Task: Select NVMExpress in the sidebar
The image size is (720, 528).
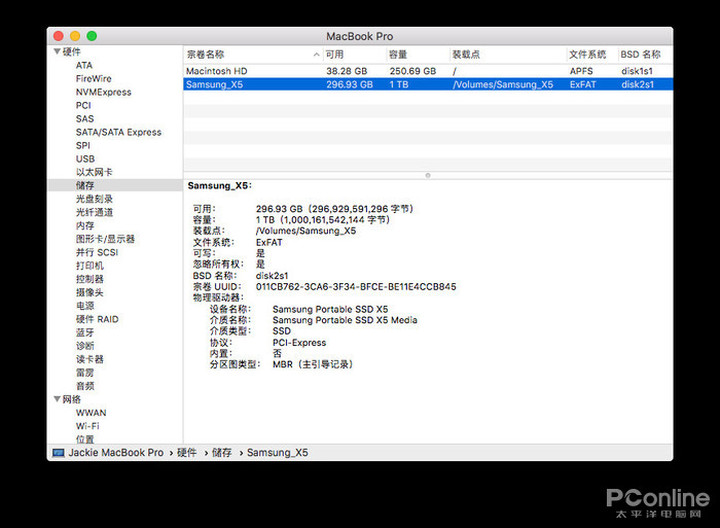Action: pos(103,92)
